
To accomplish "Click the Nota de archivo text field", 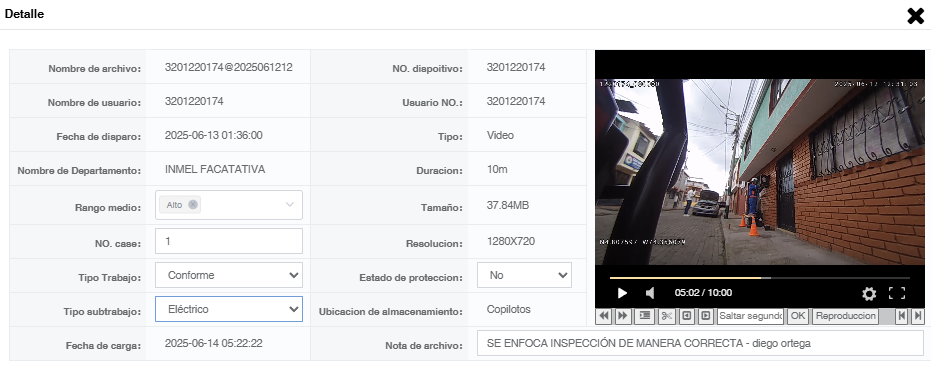I will click(701, 343).
